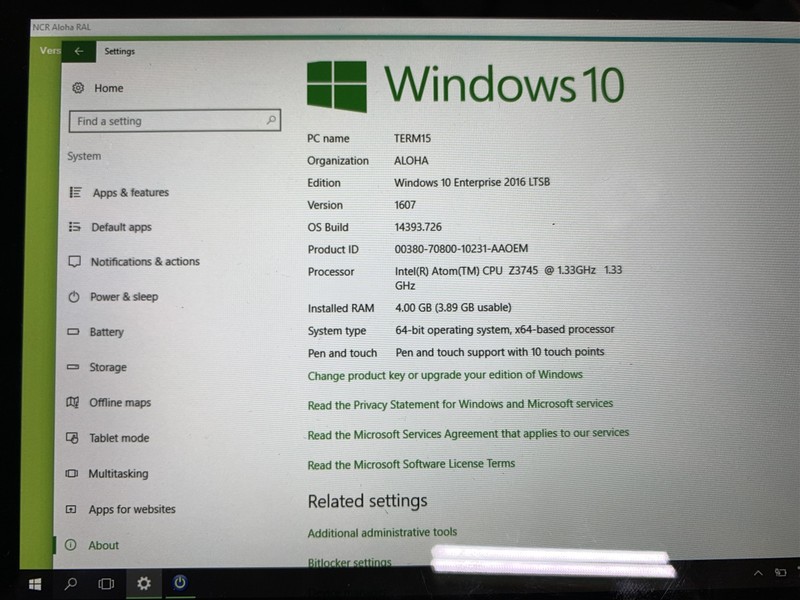
Task: Click the Offline maps map icon
Action: point(72,402)
